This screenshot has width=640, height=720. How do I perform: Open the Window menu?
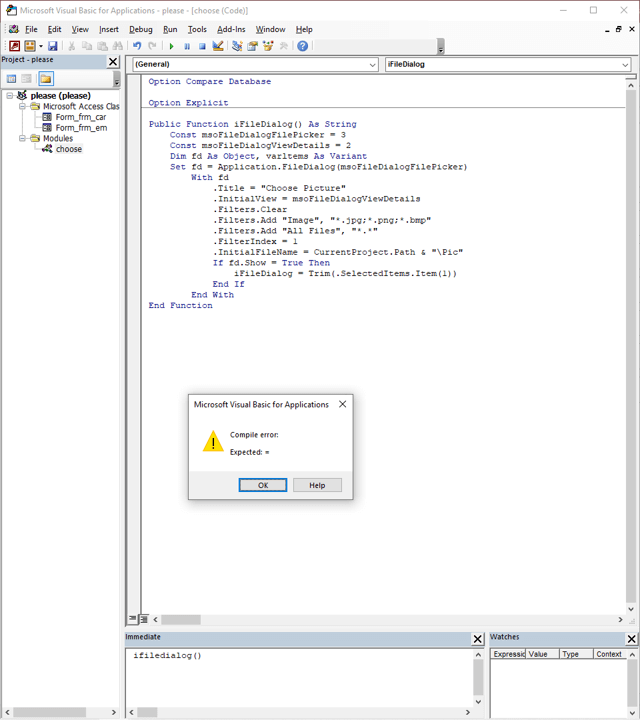[270, 29]
